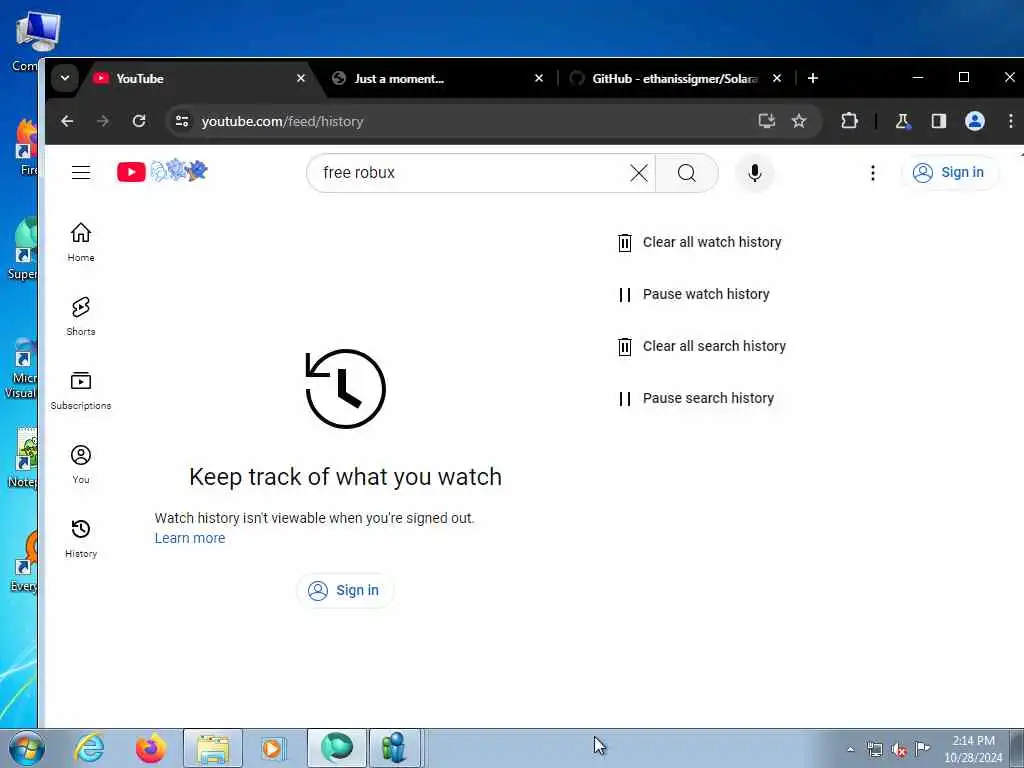Click Clear all search history
This screenshot has width=1024, height=768.
point(701,346)
